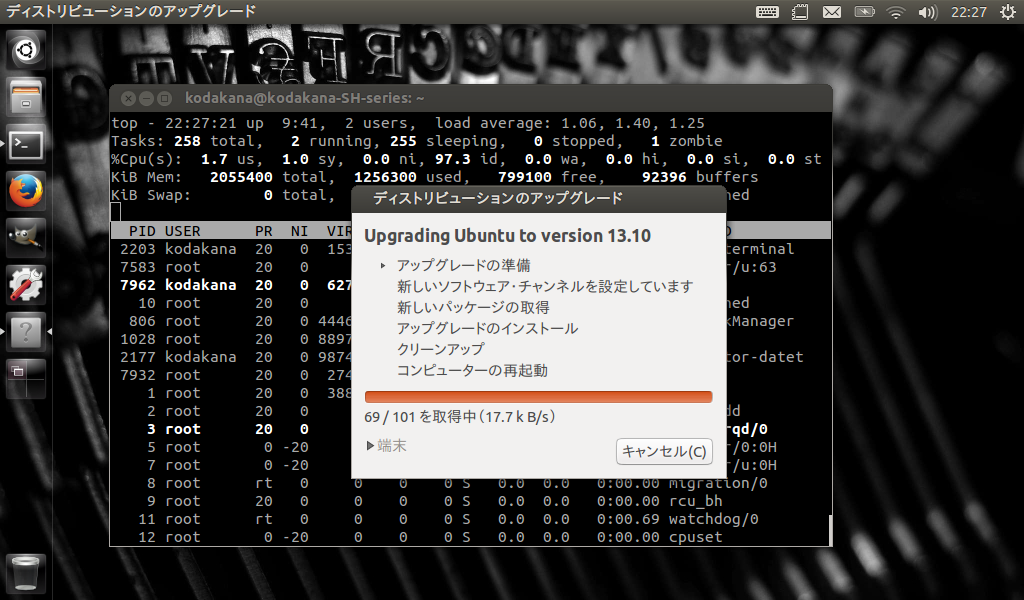
Task: Click the top panel title ディストリビューションのアップグレード
Action: (x=131, y=11)
